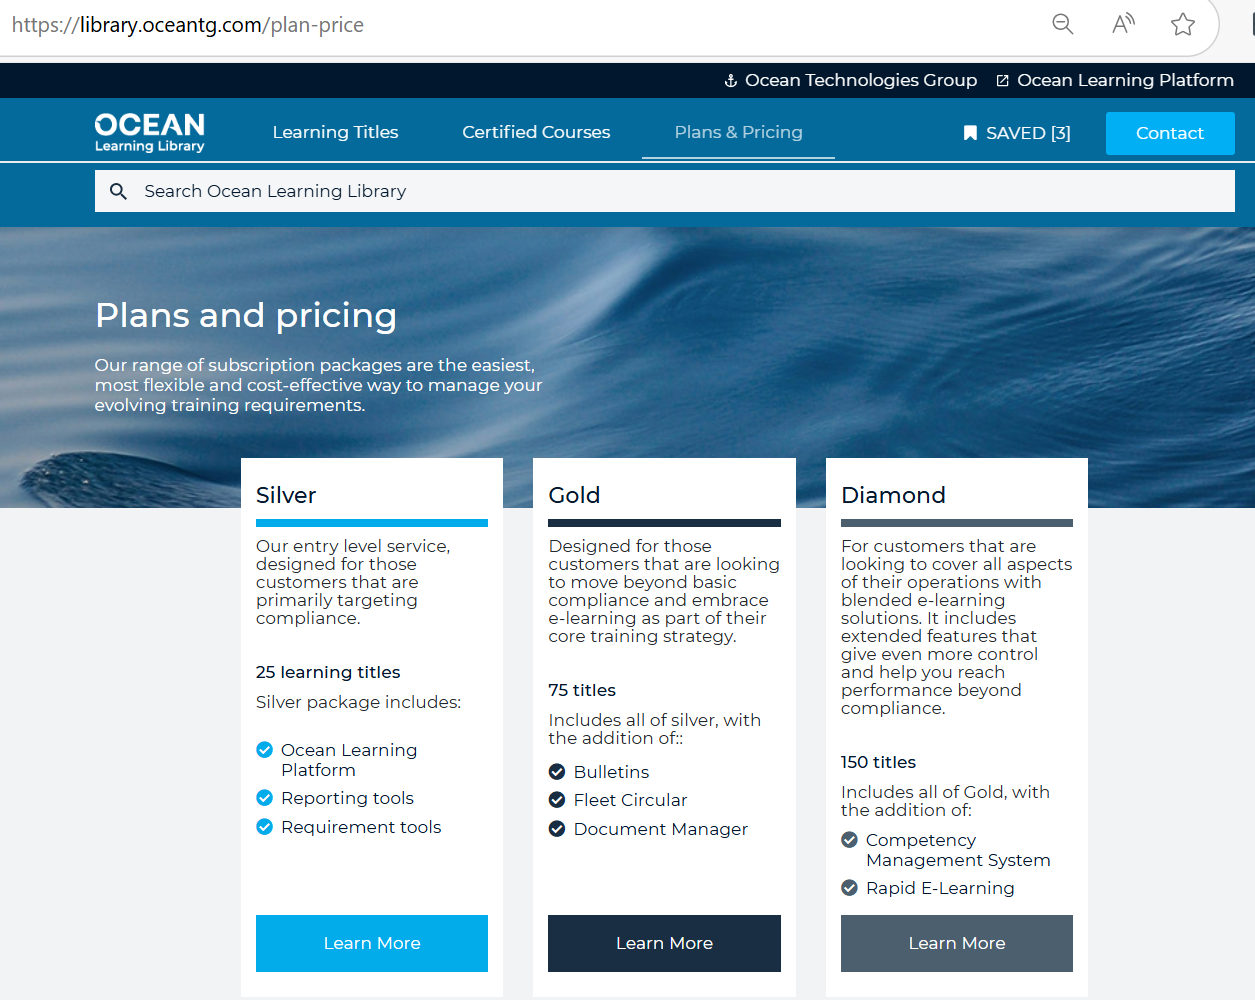Activate the Read Aloud icon in the toolbar

(x=1122, y=24)
